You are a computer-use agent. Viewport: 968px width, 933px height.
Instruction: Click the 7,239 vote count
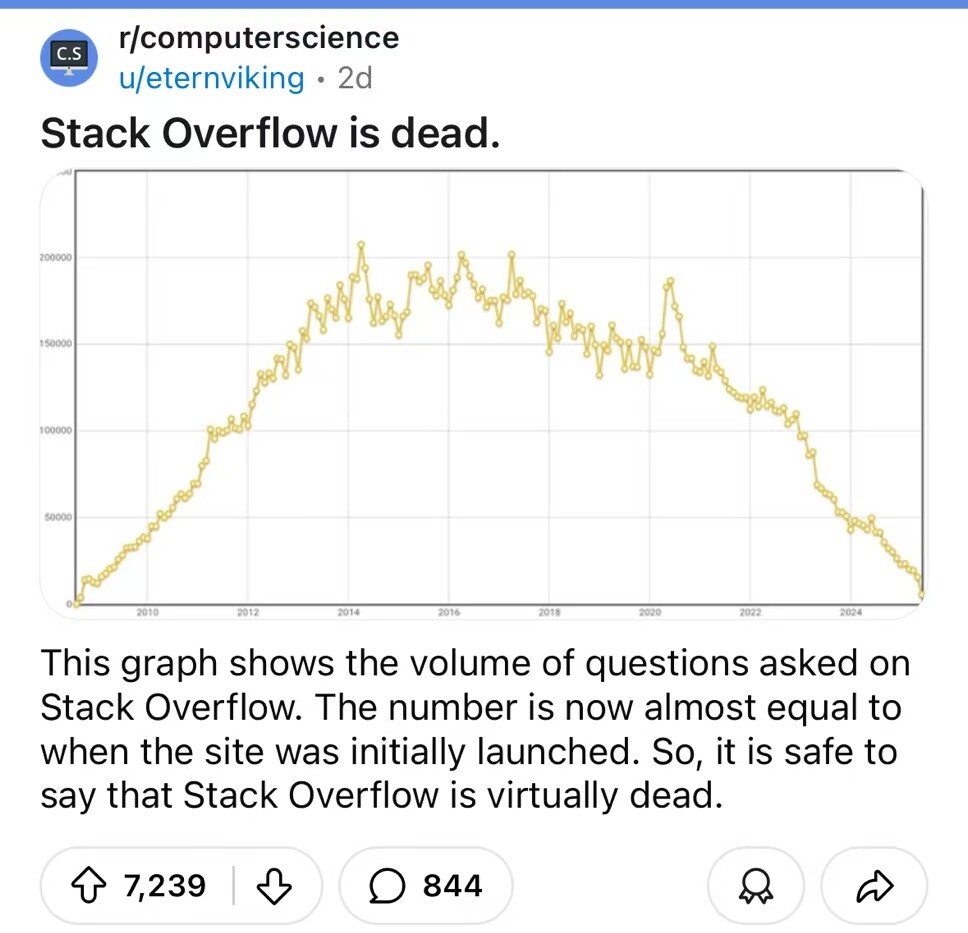[165, 886]
